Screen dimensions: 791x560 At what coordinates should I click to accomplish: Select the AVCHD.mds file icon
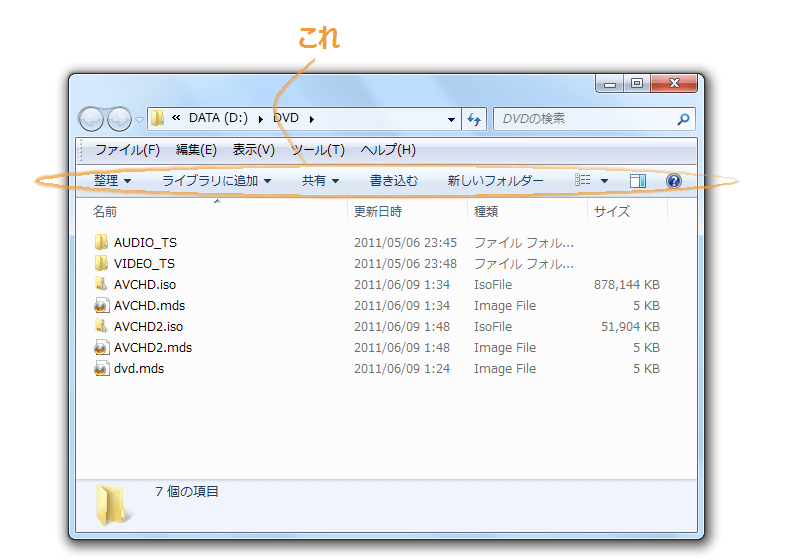click(x=101, y=305)
